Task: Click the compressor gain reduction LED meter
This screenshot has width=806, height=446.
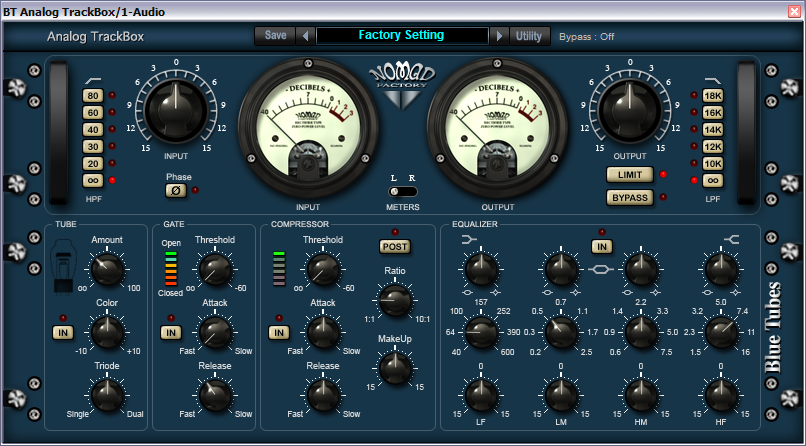Action: pyautogui.click(x=279, y=269)
